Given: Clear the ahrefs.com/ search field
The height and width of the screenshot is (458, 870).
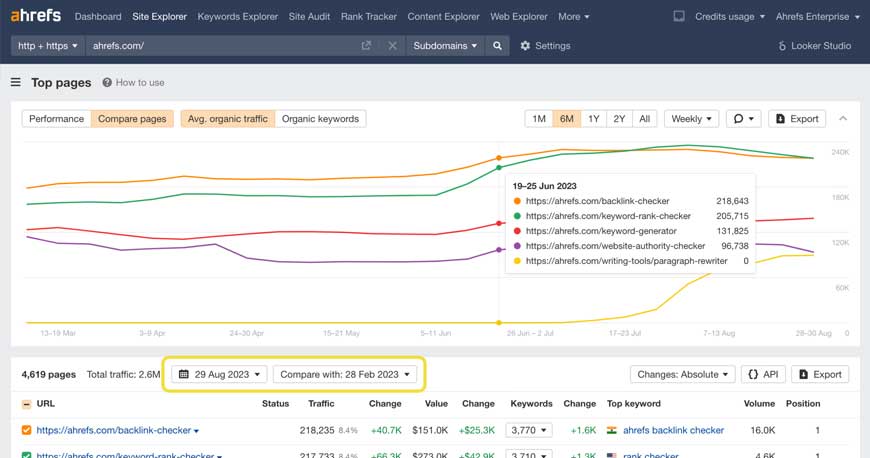Looking at the screenshot, I should point(392,46).
